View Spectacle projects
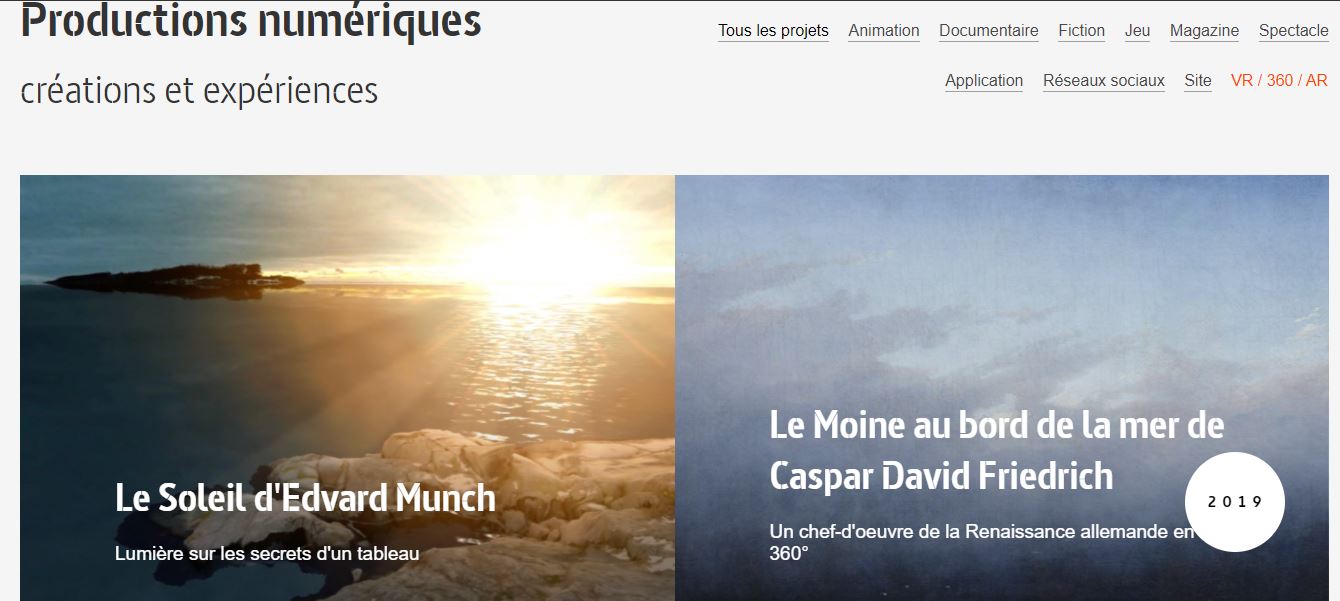 click(x=1294, y=31)
